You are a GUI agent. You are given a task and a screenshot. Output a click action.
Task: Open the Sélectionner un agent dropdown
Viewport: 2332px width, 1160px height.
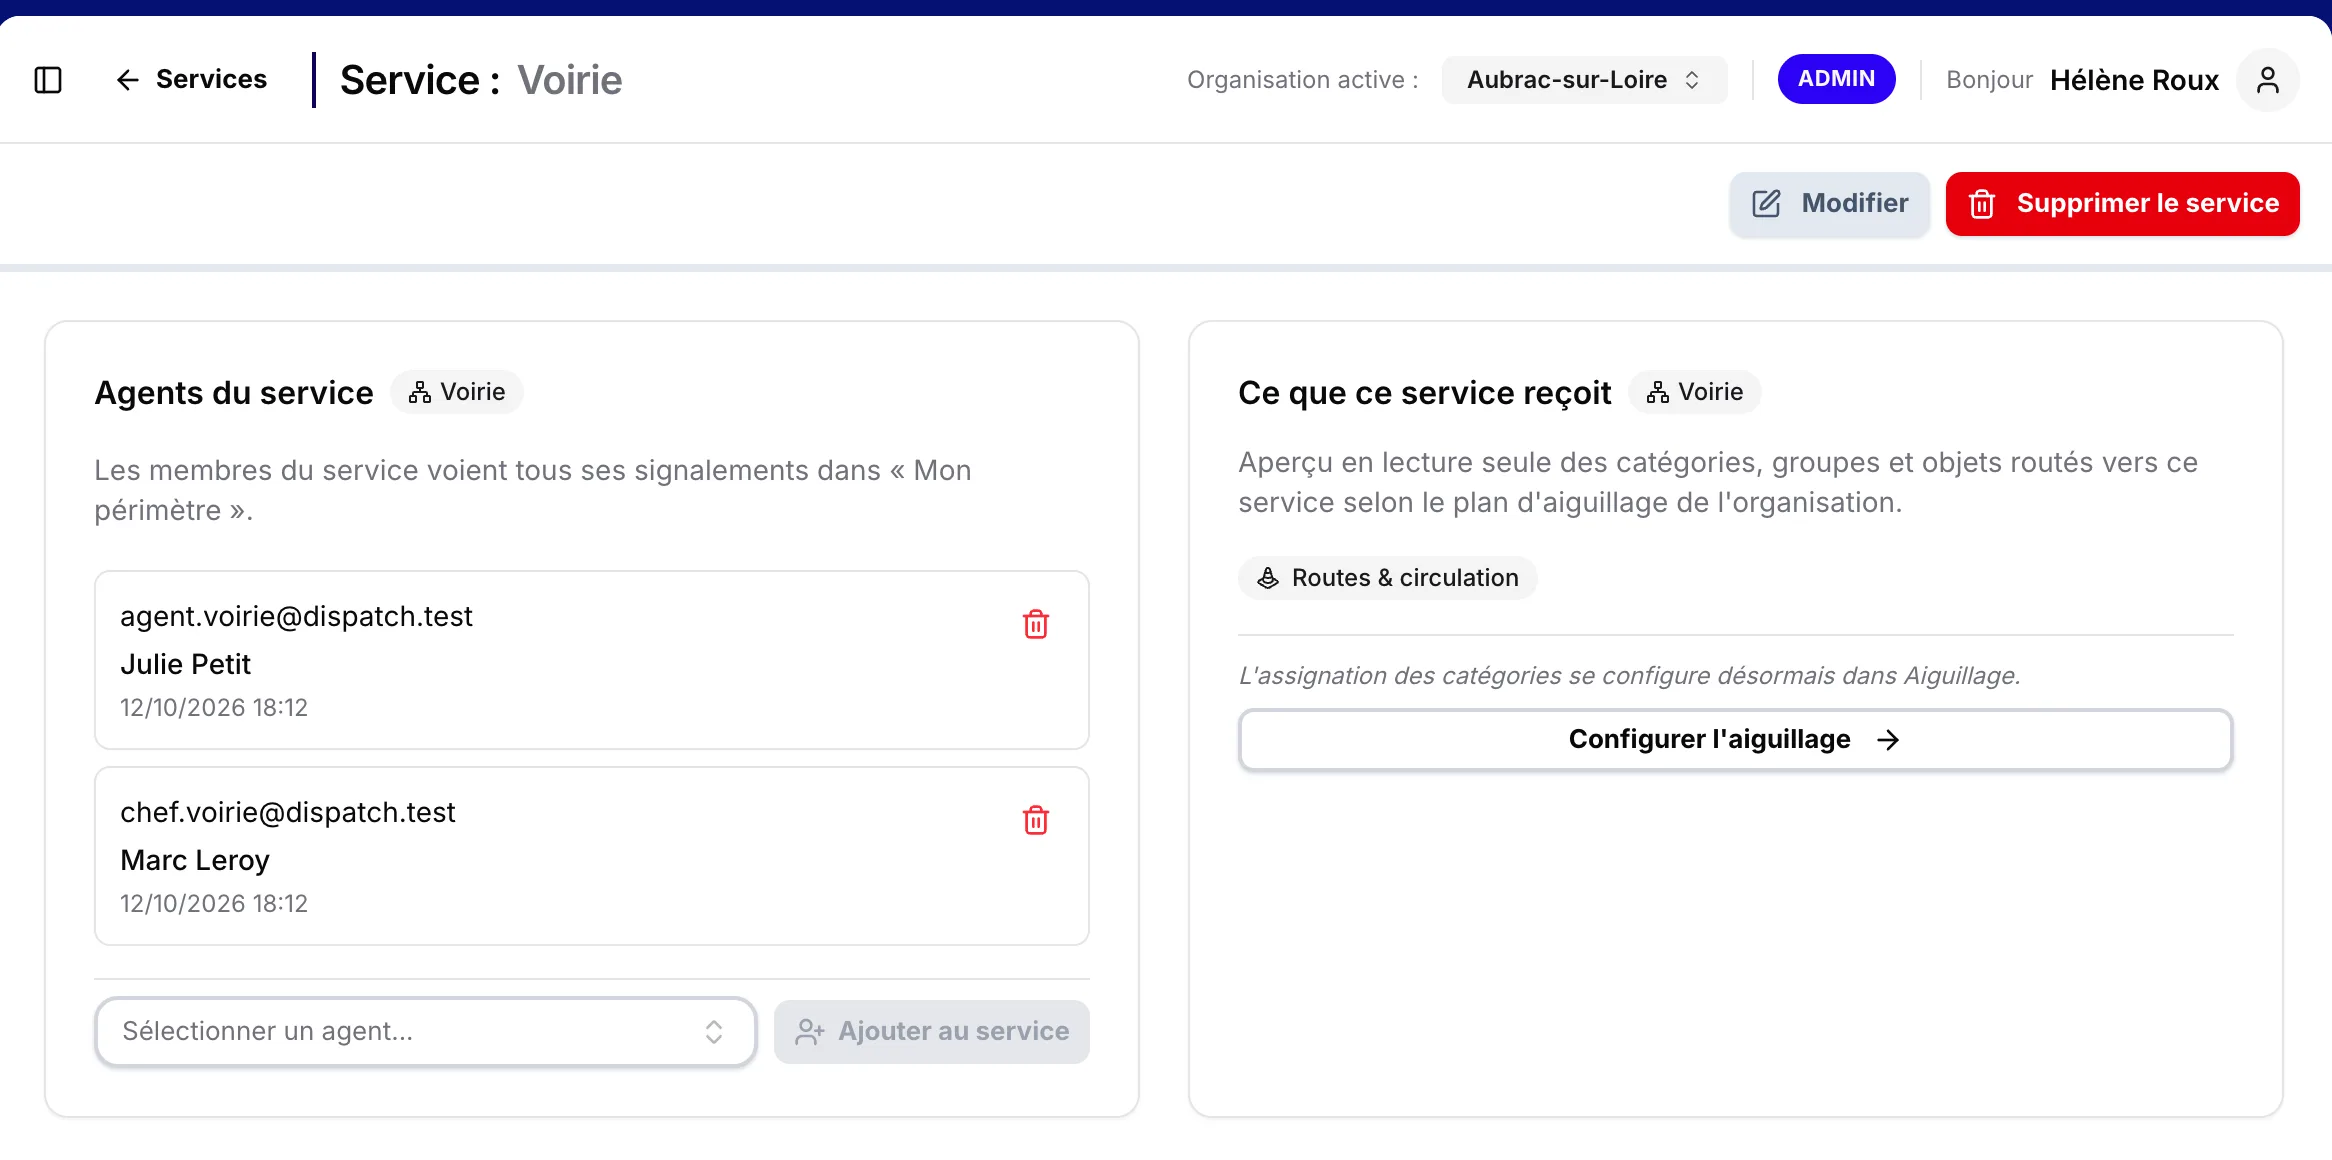click(425, 1032)
